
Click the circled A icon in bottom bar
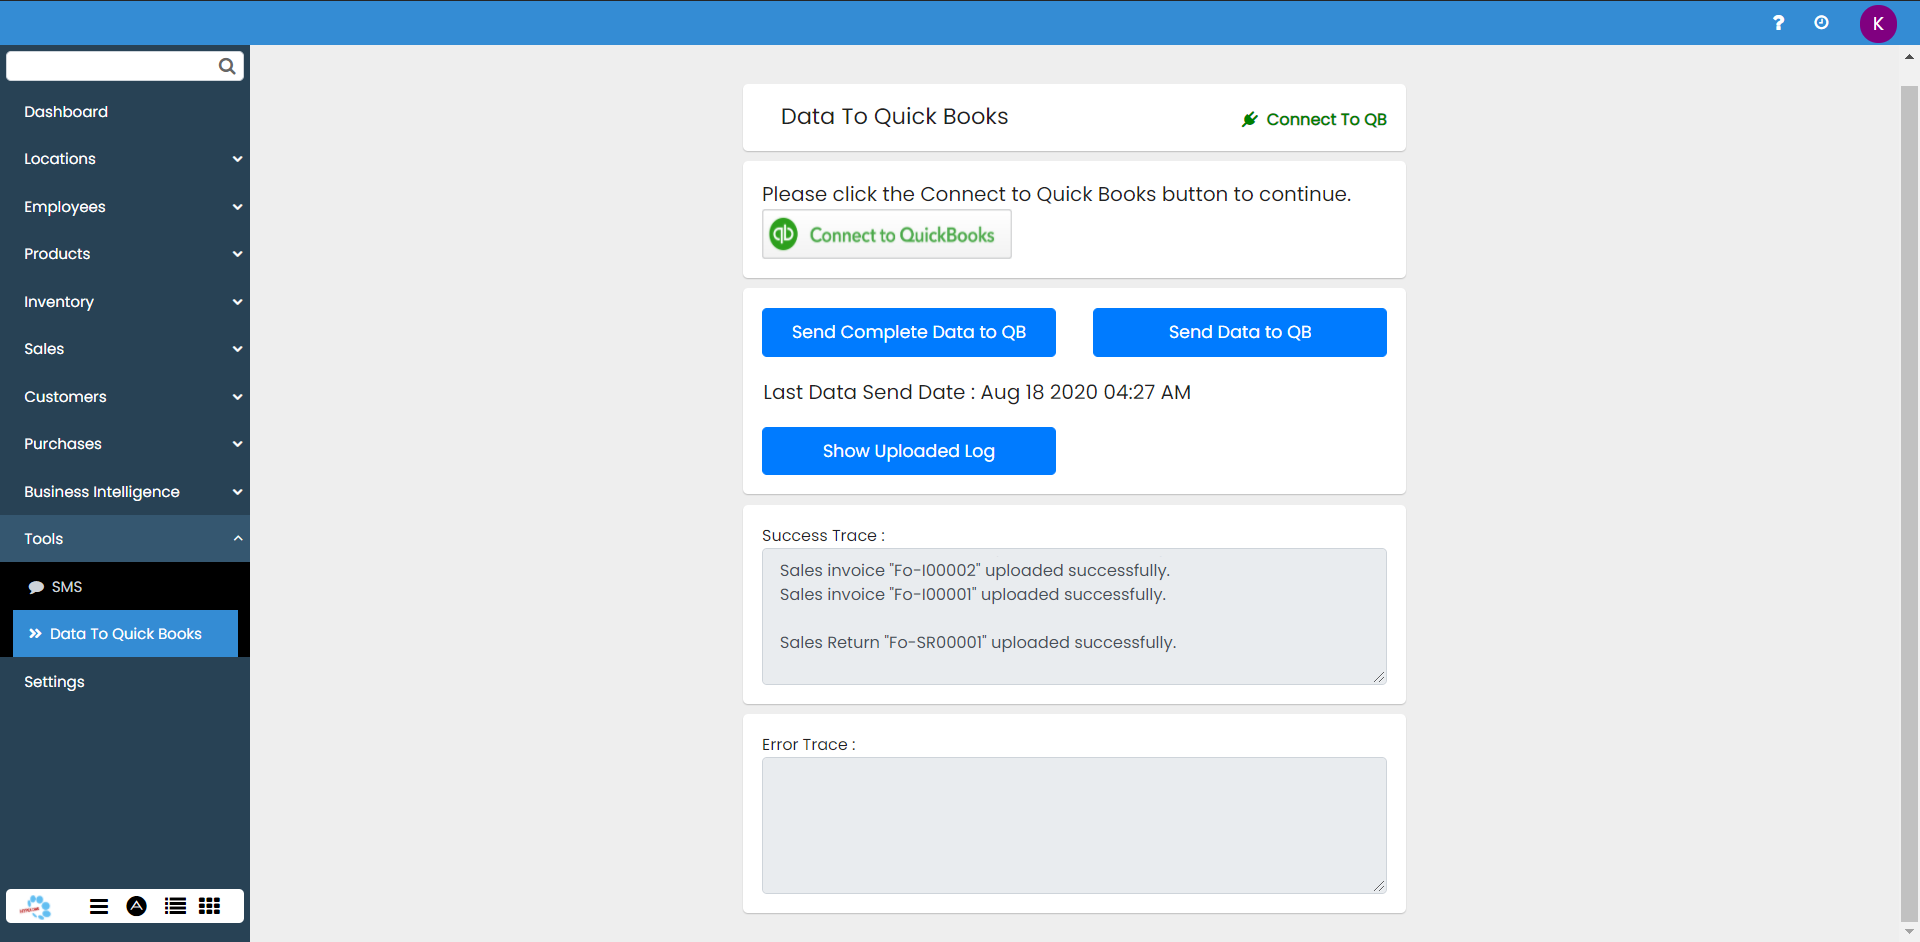pos(137,906)
